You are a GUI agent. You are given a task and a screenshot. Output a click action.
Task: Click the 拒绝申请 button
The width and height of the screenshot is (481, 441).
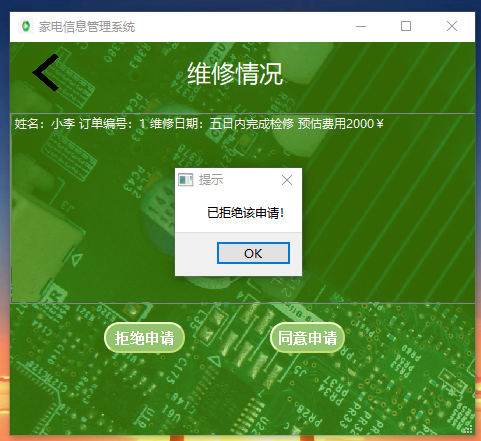[144, 338]
